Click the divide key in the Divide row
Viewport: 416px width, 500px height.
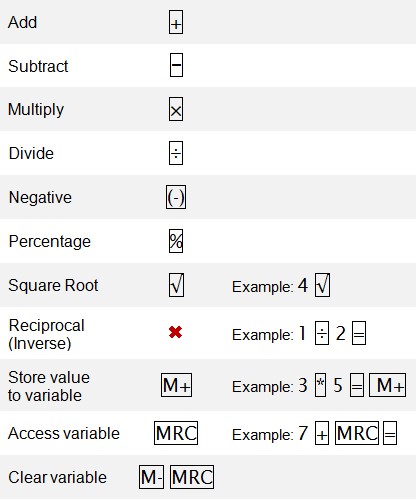click(x=176, y=153)
